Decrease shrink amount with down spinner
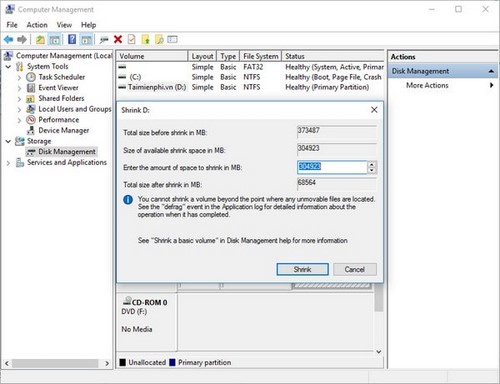Image resolution: width=500 pixels, height=384 pixels. point(372,170)
